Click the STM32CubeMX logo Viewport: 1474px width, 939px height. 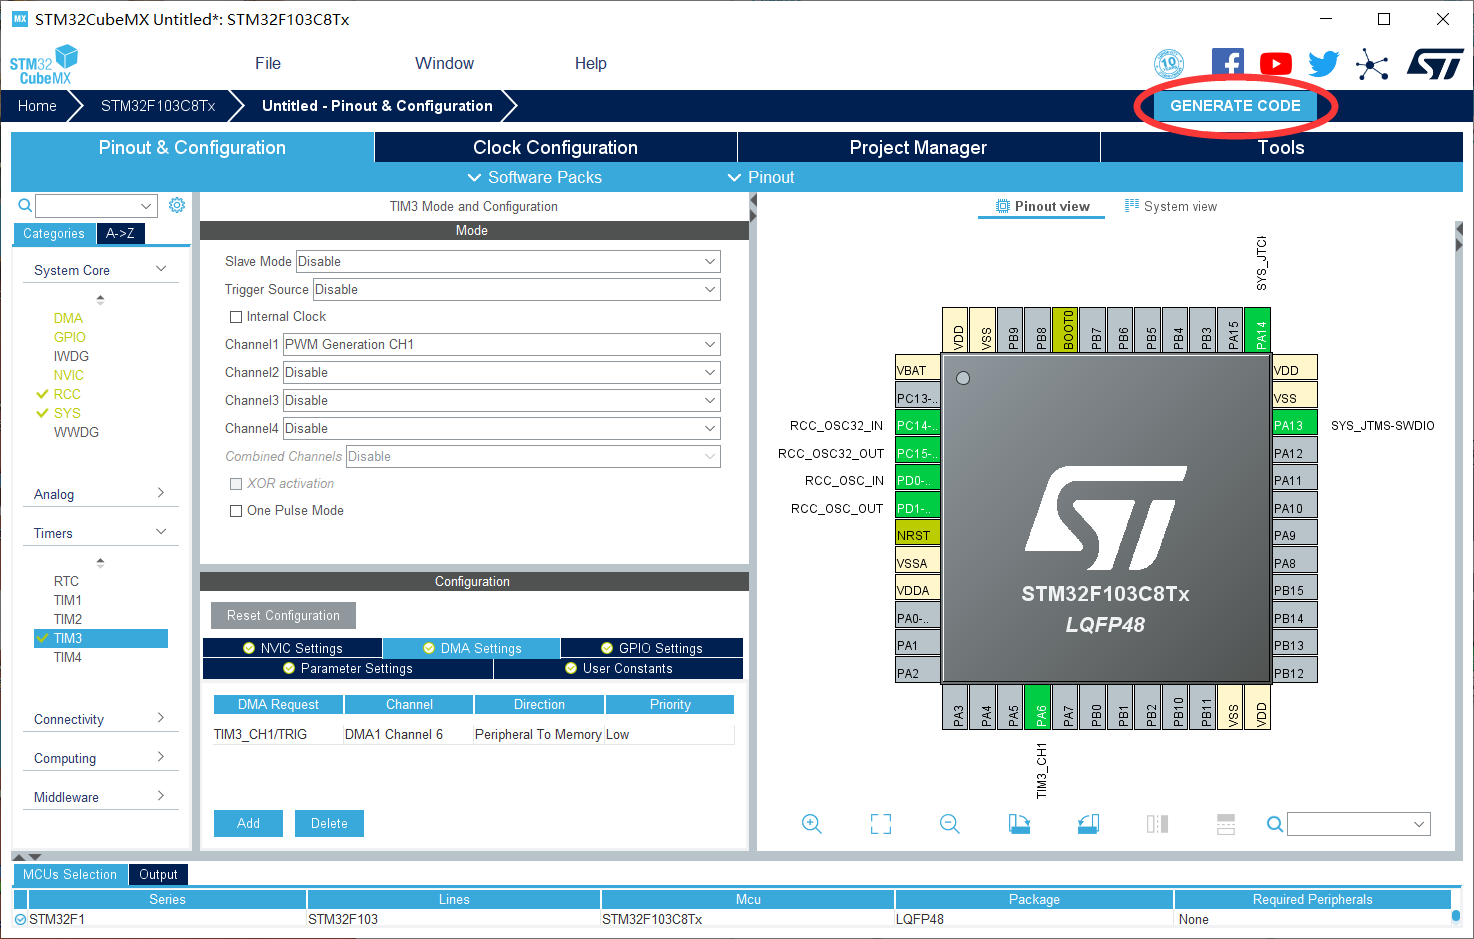tap(43, 65)
